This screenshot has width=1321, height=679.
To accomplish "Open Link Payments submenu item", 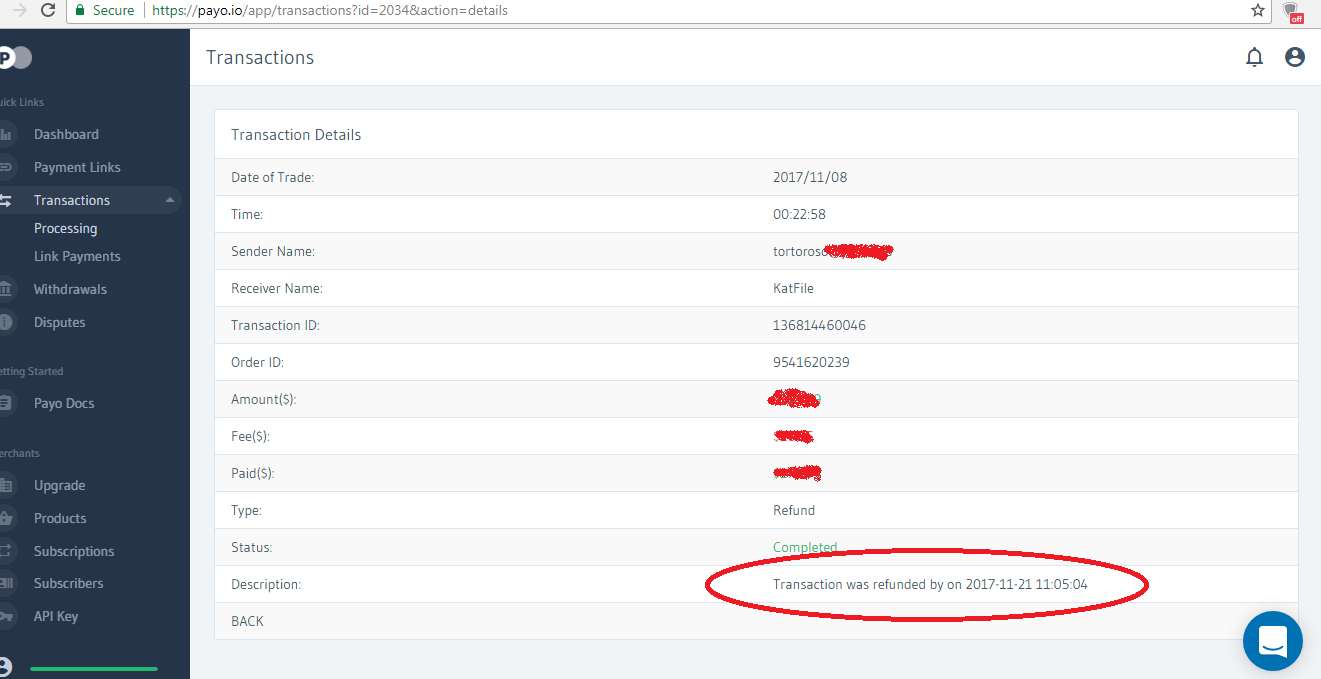I will 77,256.
